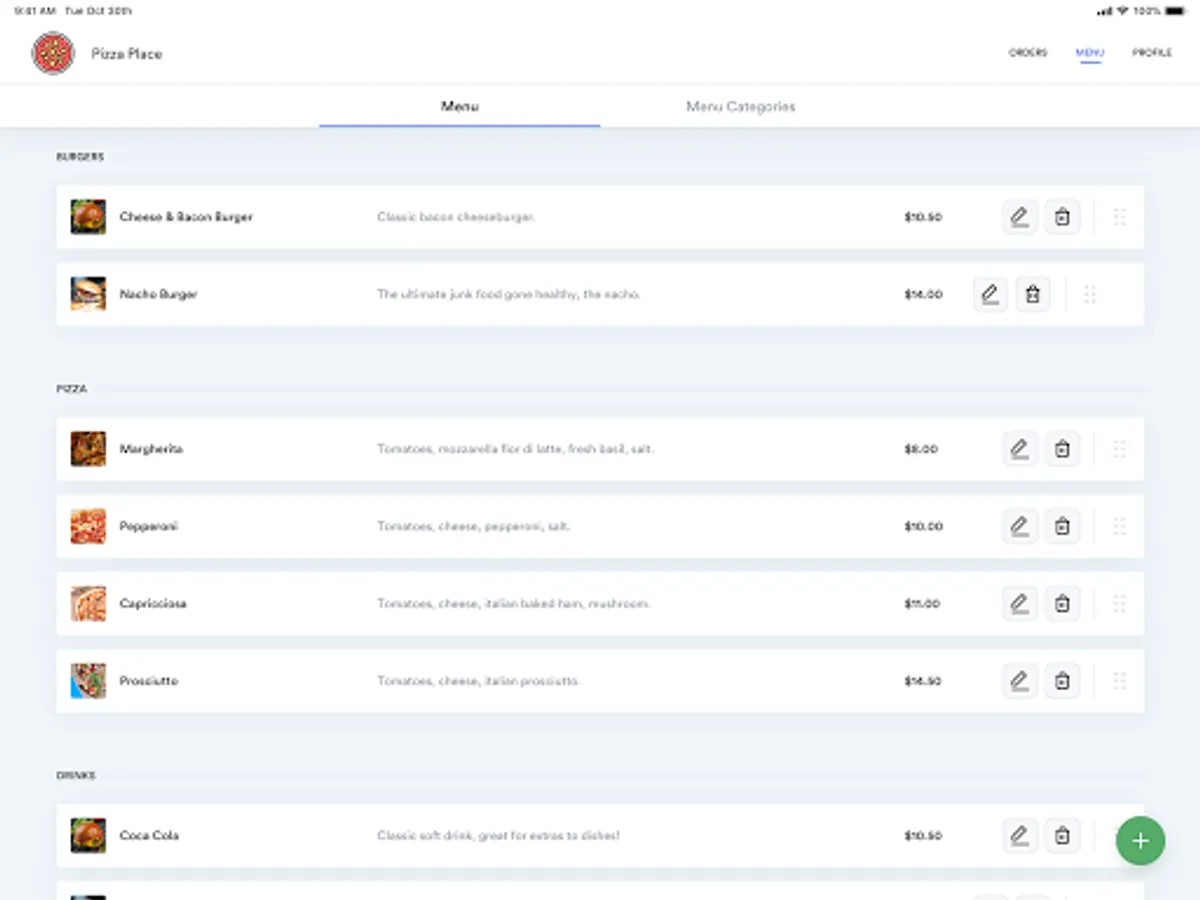The height and width of the screenshot is (900, 1200).
Task: Delete the Nacho Burger item
Action: pyautogui.click(x=1033, y=295)
